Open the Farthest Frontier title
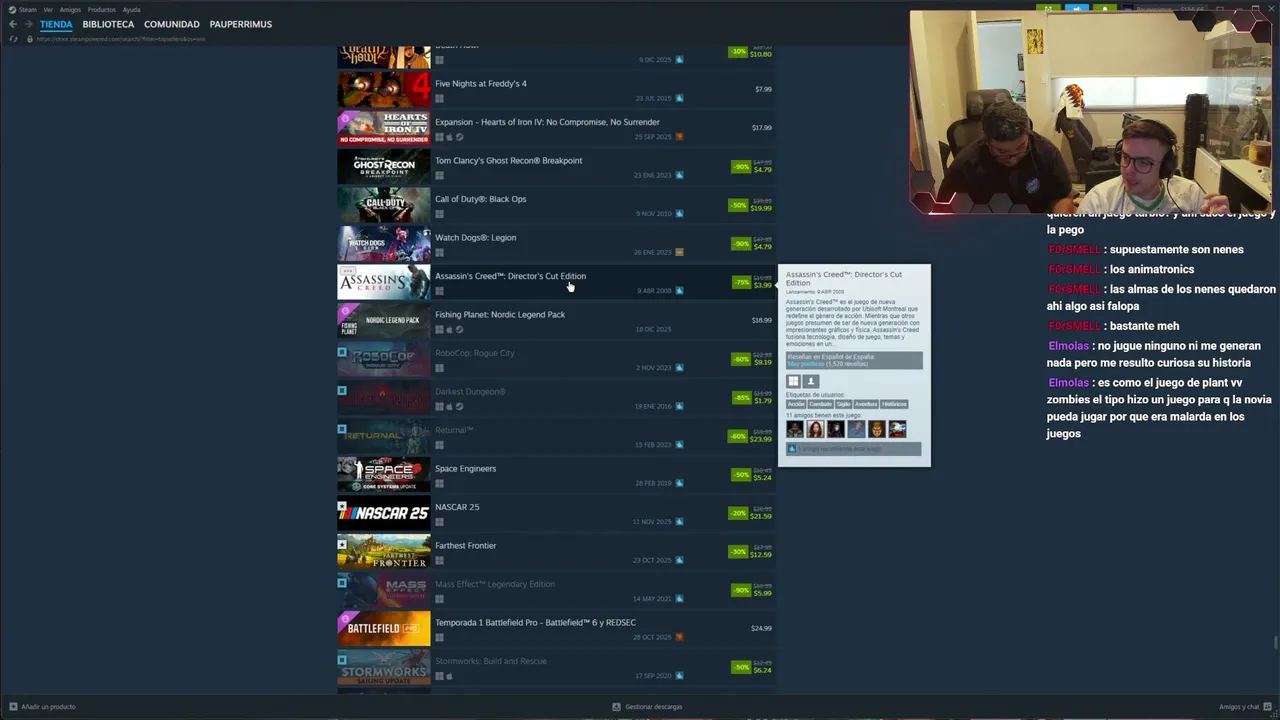Viewport: 1280px width, 720px height. 465,546
